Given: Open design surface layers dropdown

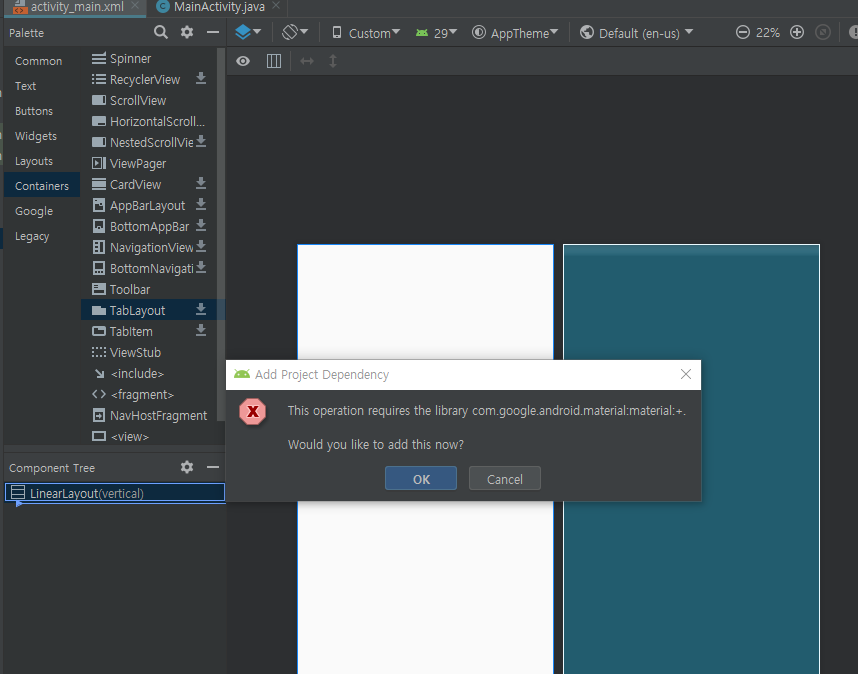Looking at the screenshot, I should pyautogui.click(x=248, y=32).
